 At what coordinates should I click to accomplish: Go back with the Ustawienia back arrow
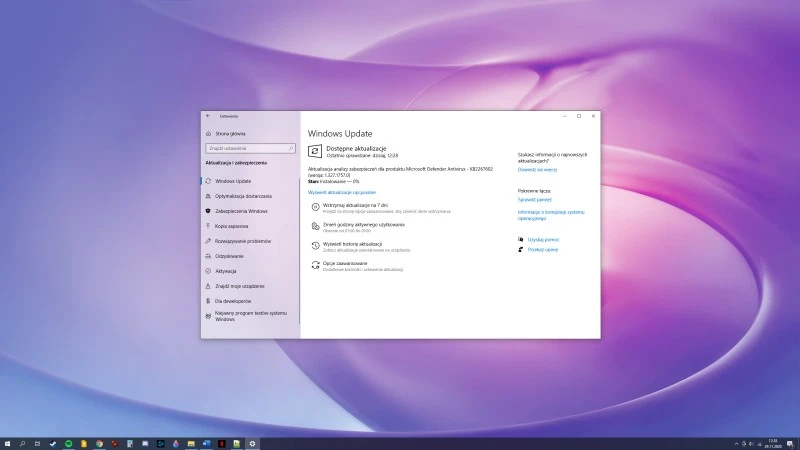coord(208,116)
